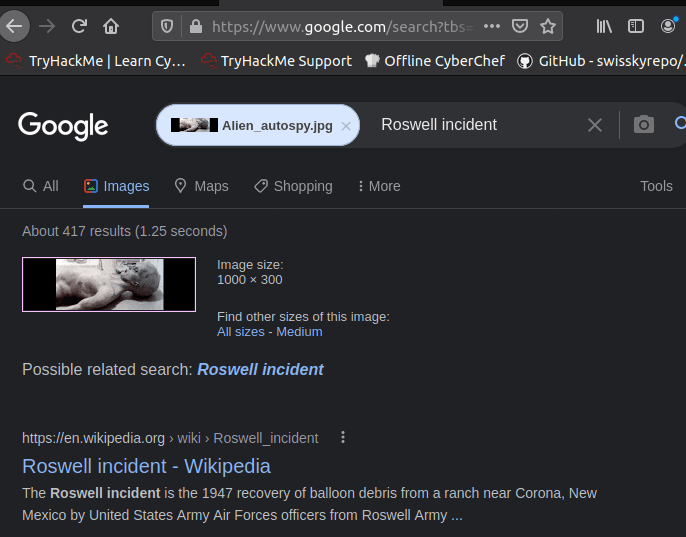Viewport: 686px width, 537px height.
Task: Toggle the sidebar view icon
Action: point(636,26)
